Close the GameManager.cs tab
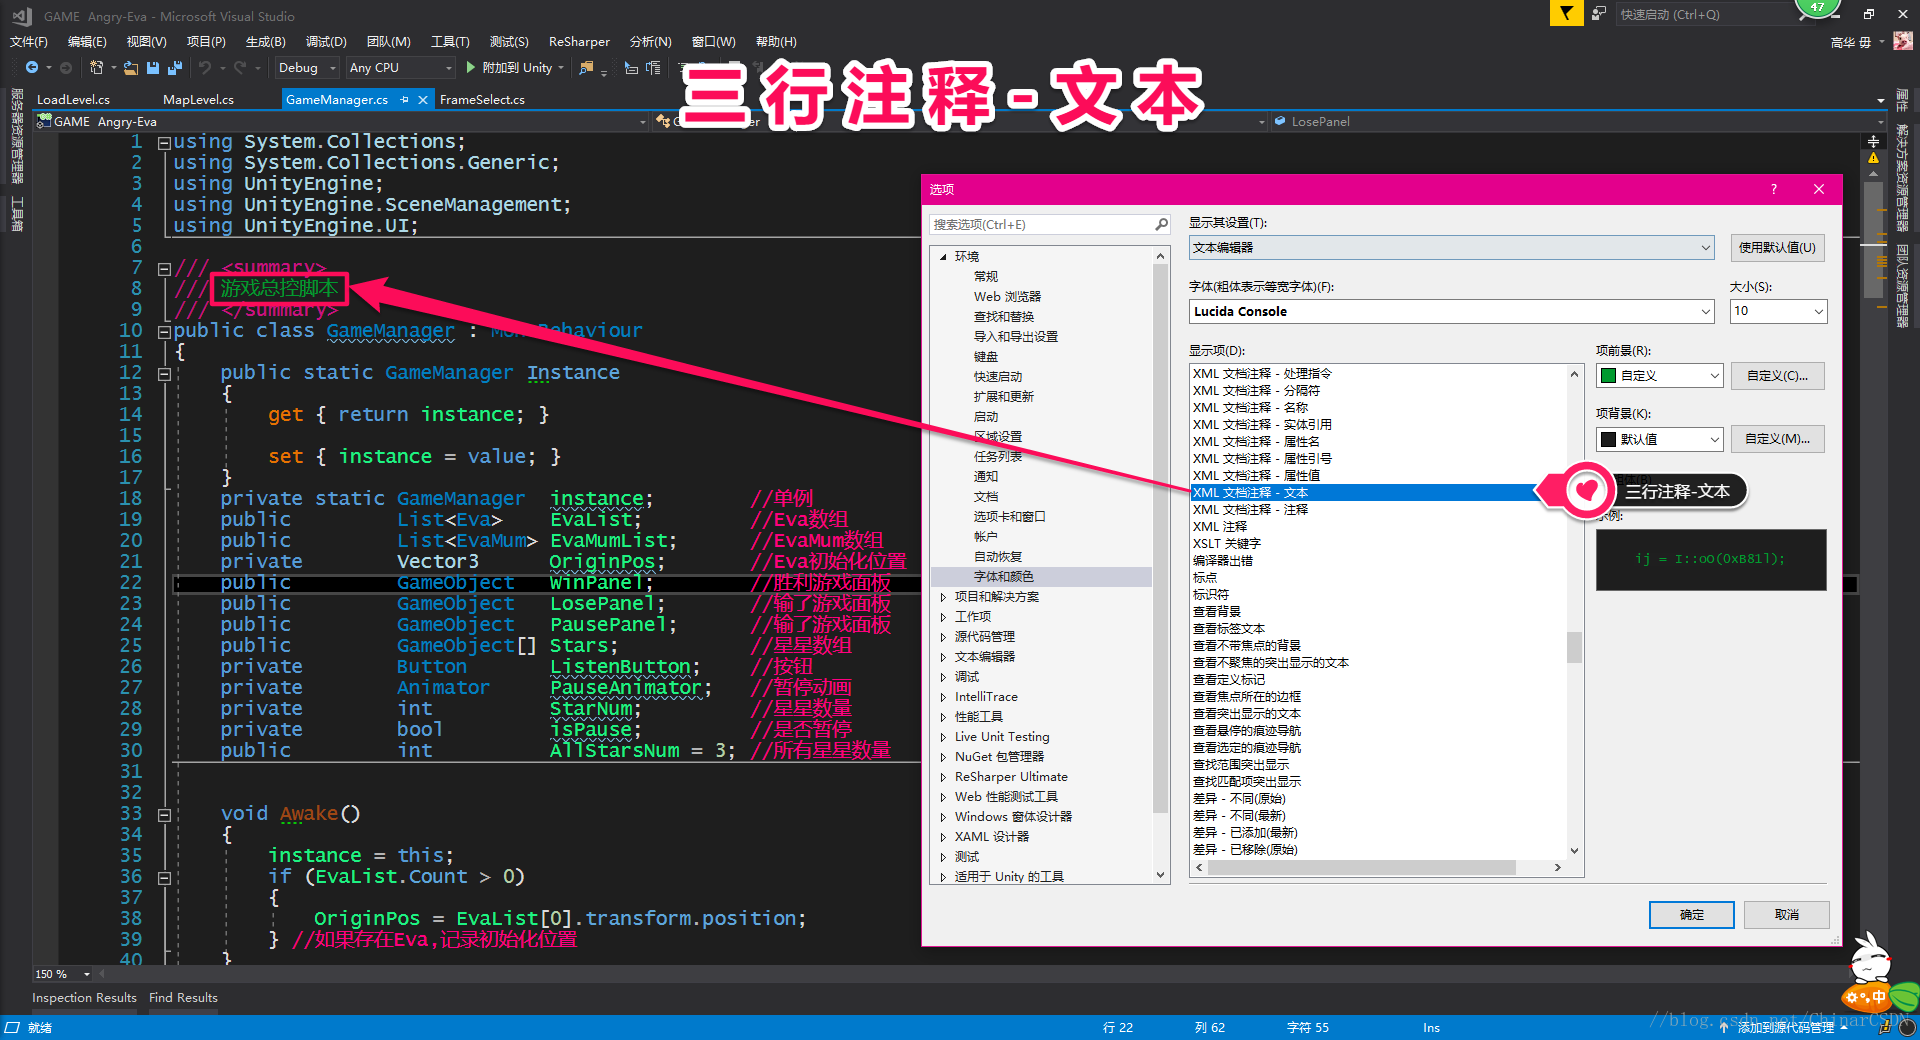This screenshot has width=1920, height=1040. 423,99
